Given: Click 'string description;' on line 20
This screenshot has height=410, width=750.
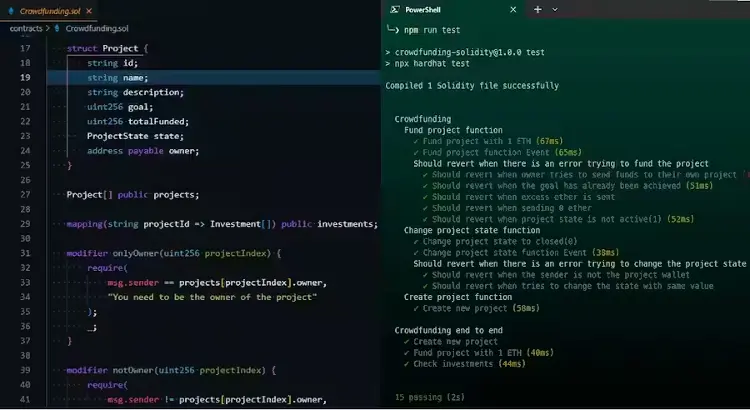Looking at the screenshot, I should click(135, 92).
